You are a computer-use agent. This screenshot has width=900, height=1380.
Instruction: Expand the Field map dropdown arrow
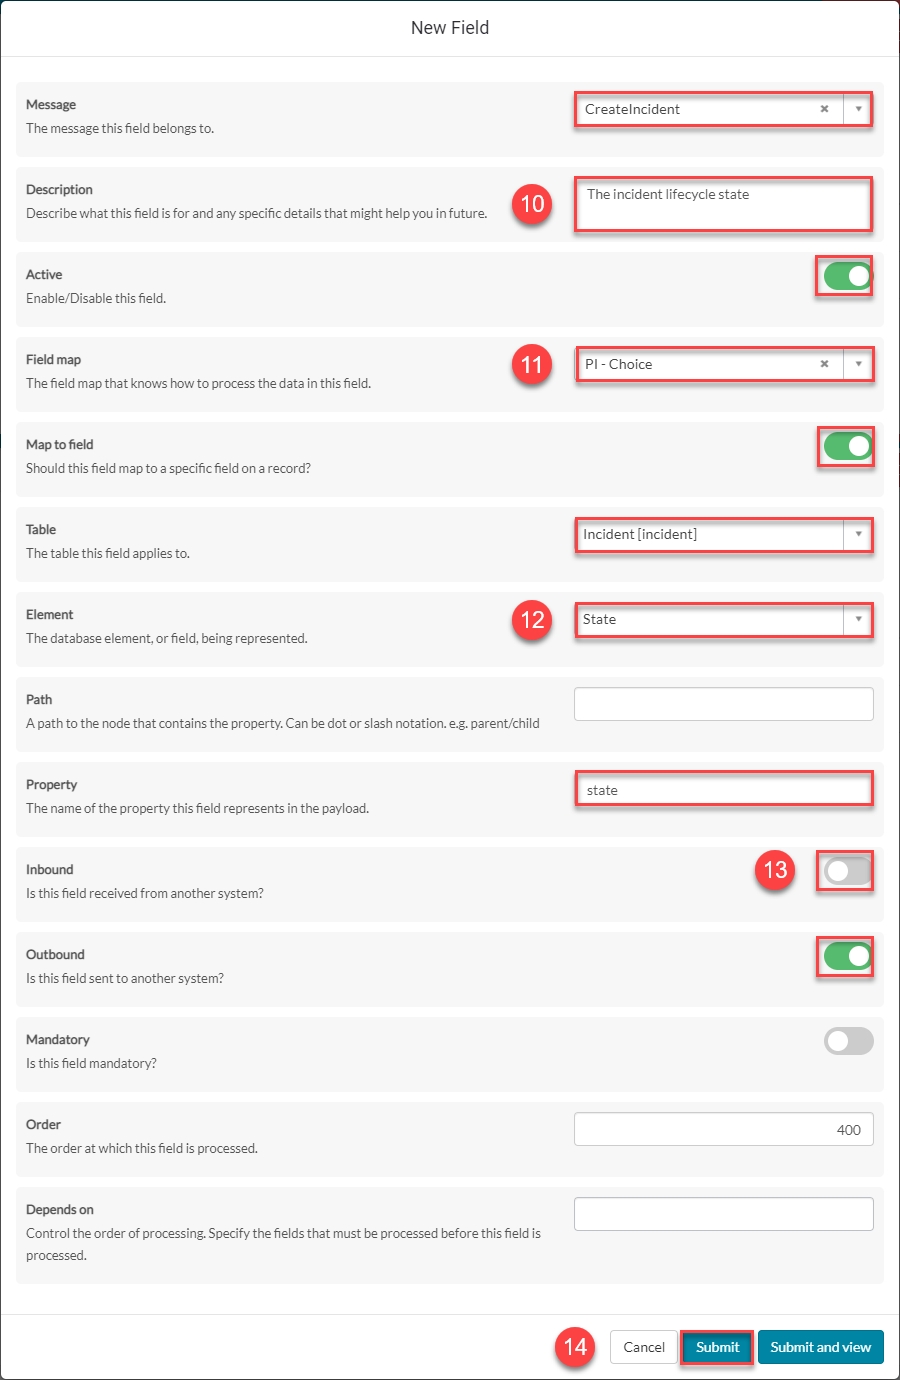click(x=858, y=364)
